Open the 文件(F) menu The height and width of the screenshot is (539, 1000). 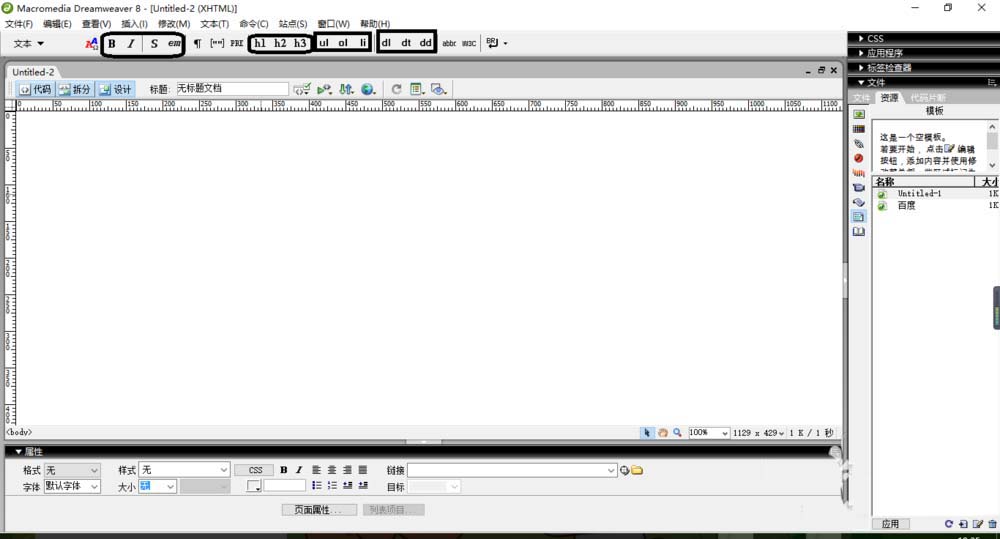(19, 24)
